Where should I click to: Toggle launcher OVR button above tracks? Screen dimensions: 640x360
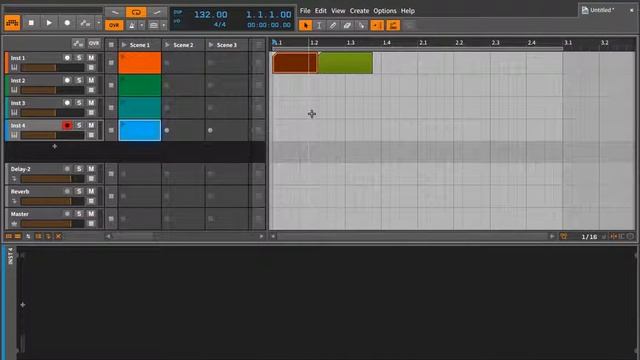pyautogui.click(x=94, y=43)
